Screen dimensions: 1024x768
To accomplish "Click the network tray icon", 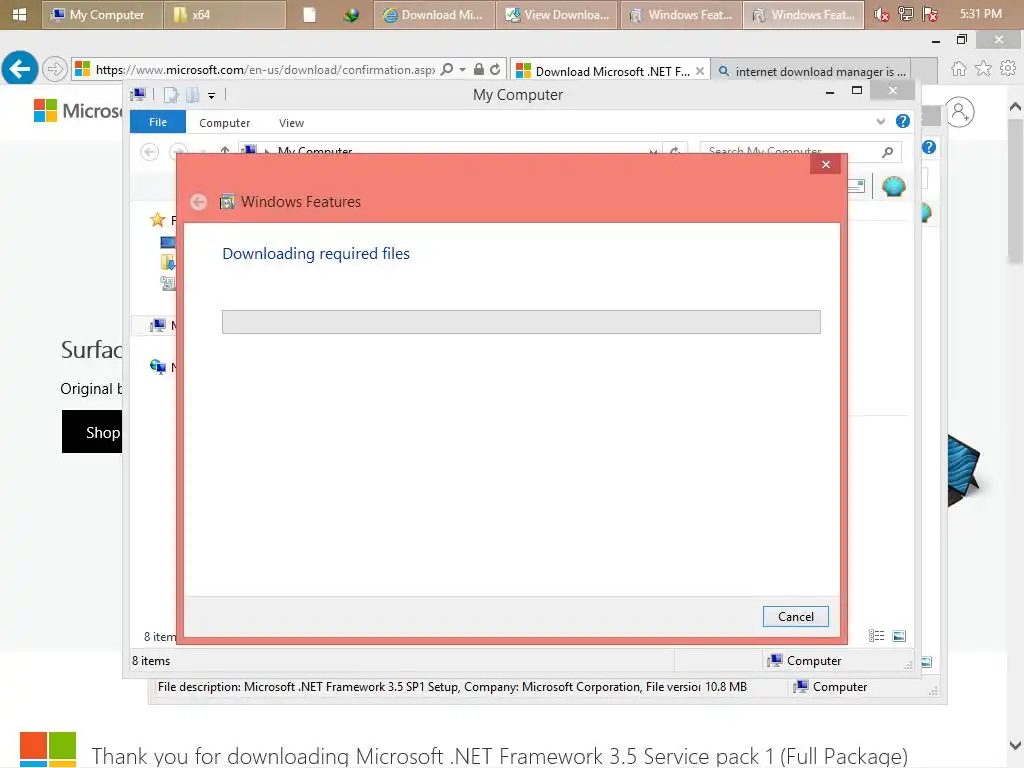I will [x=906, y=14].
